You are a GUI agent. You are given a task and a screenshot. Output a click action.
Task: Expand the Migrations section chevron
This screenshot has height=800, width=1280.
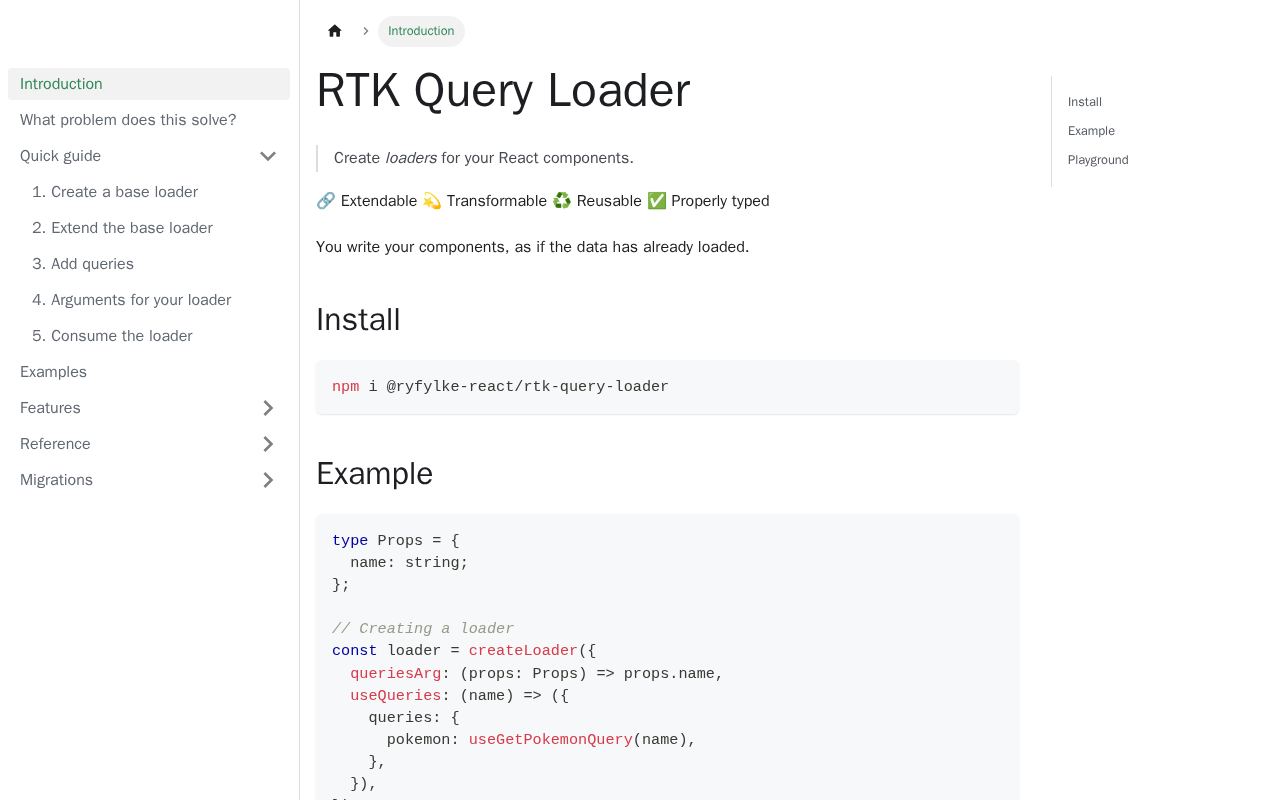[268, 480]
